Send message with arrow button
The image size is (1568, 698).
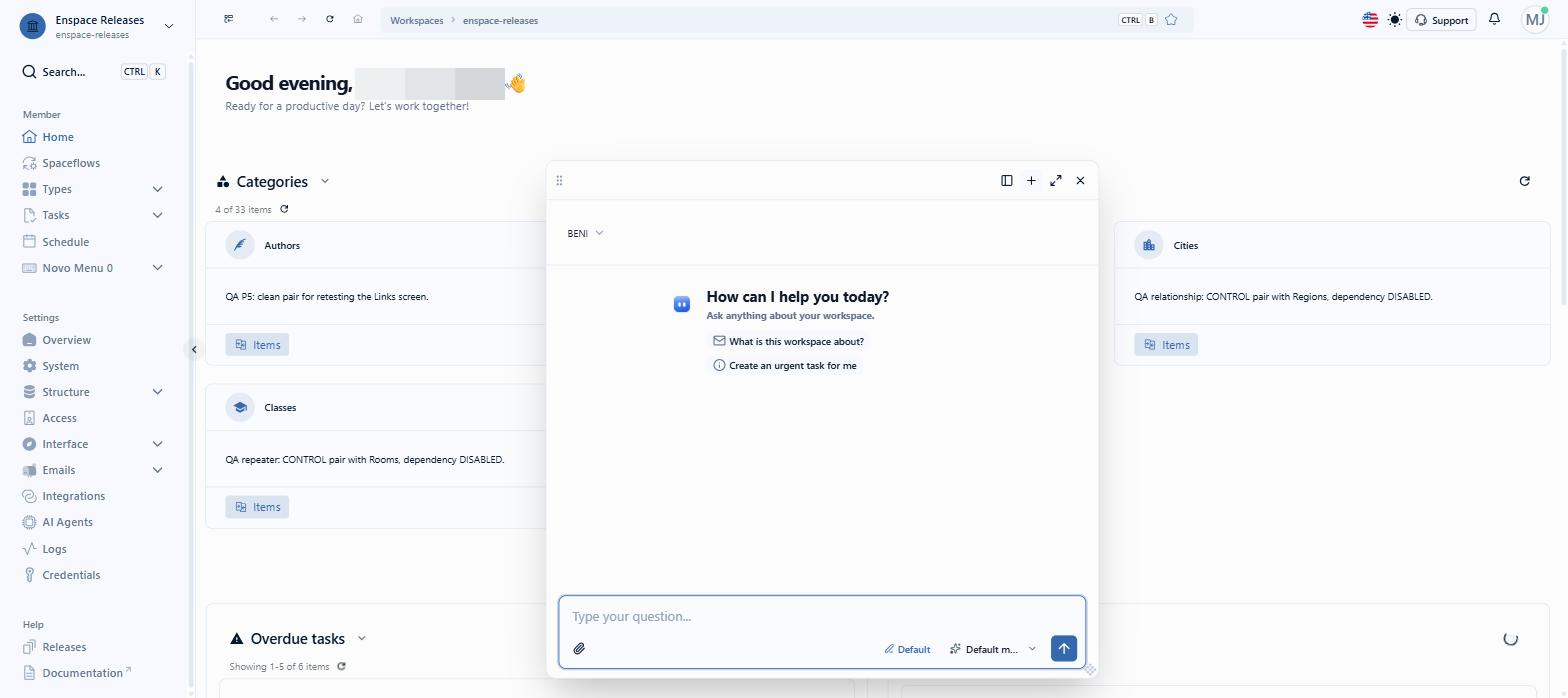[x=1064, y=649]
